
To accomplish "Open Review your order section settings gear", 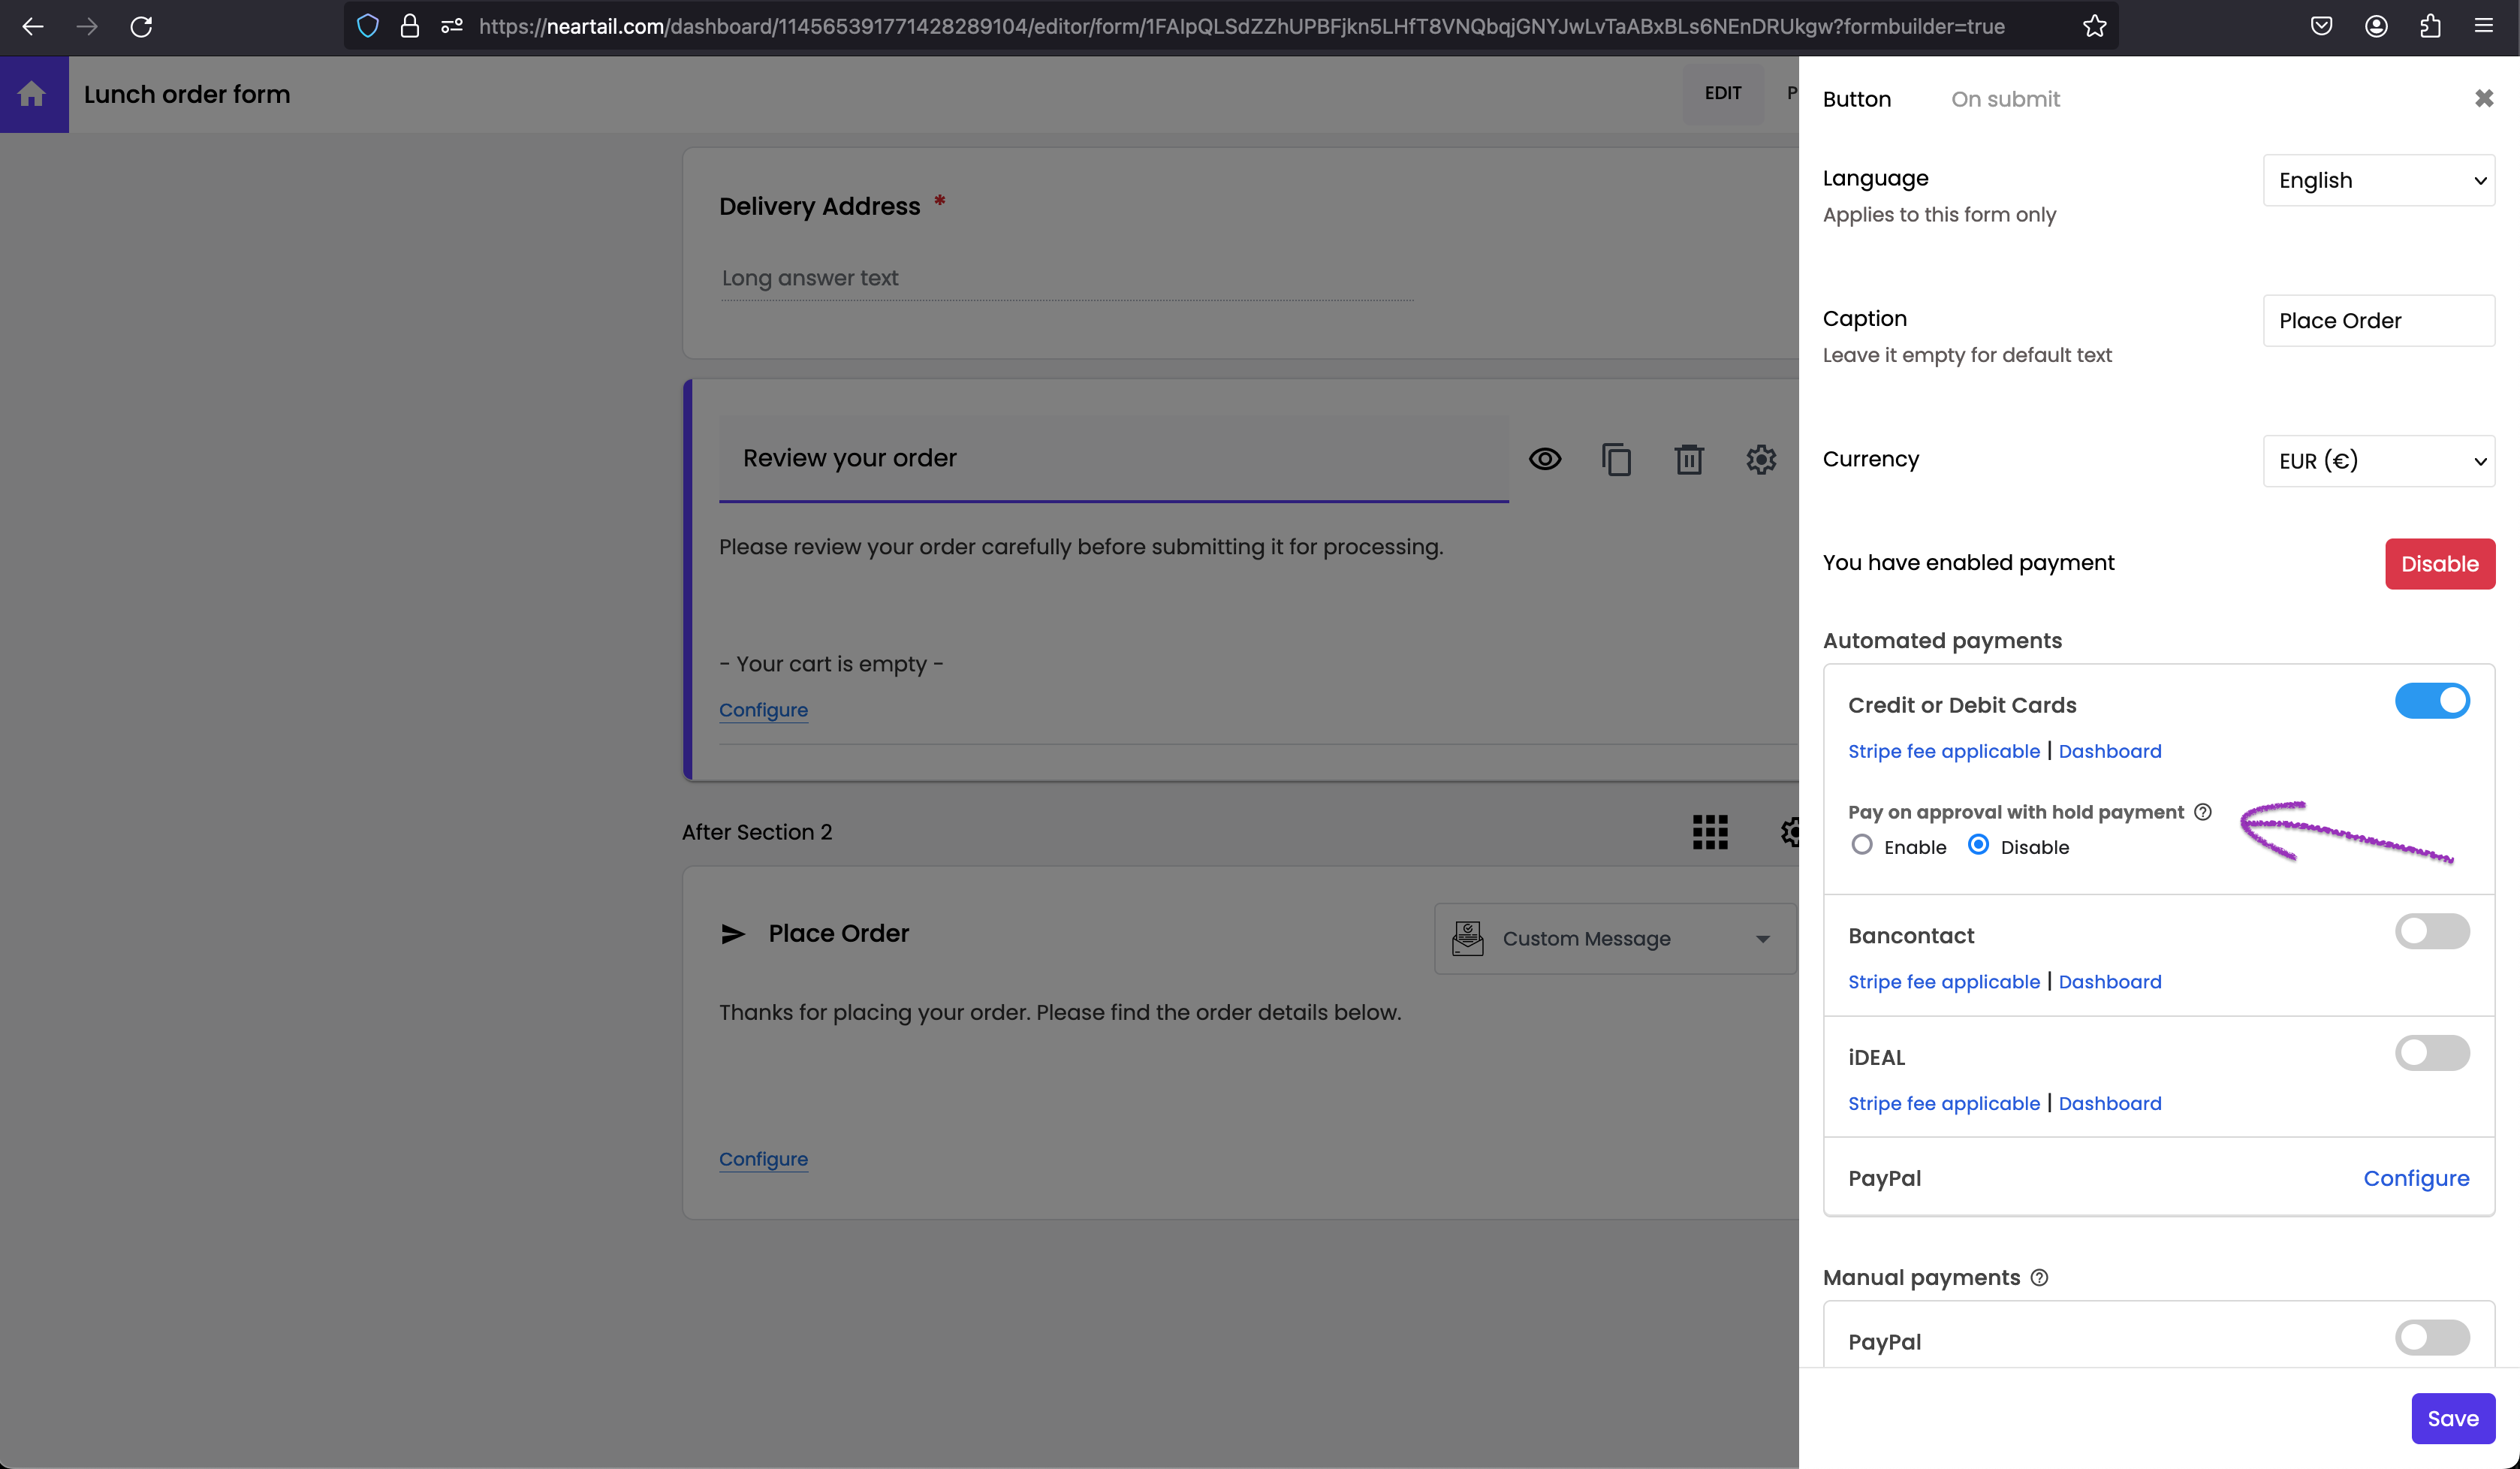I will click(1760, 459).
